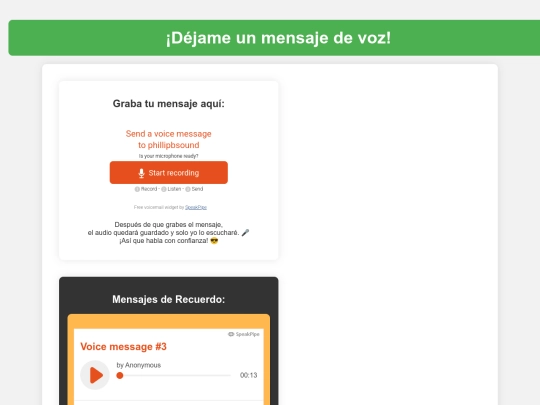Screen dimensions: 540x405
Task: Click the Is your microphone ready? text
Action: [168, 156]
